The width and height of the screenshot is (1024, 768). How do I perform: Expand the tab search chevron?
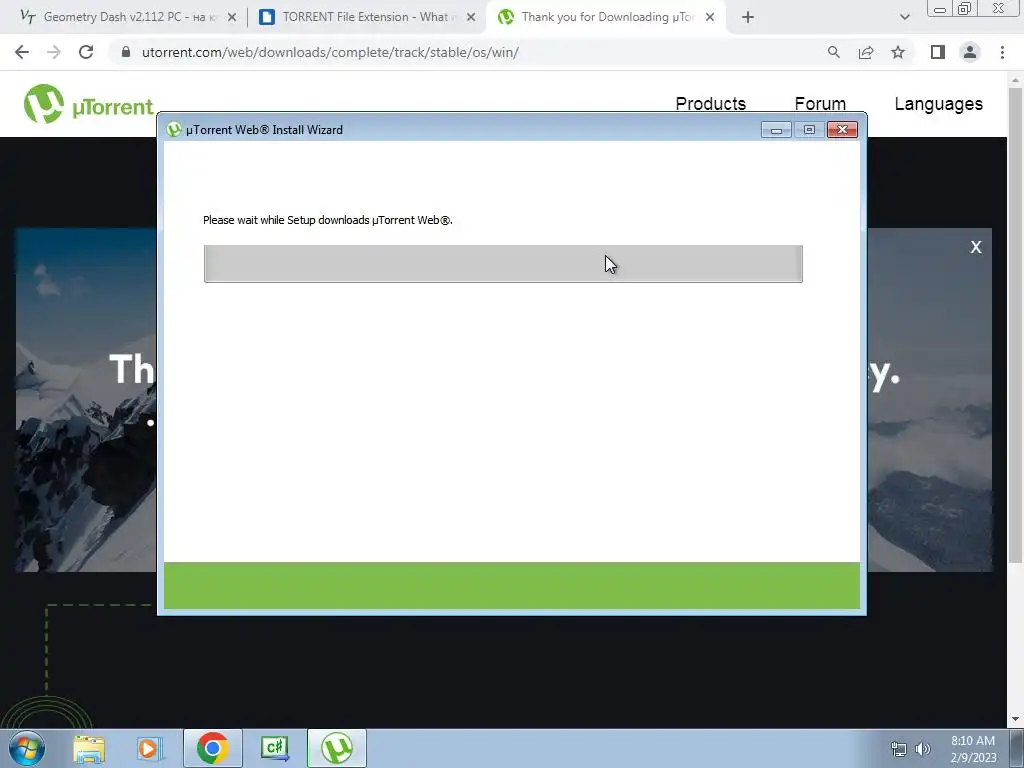click(x=904, y=17)
